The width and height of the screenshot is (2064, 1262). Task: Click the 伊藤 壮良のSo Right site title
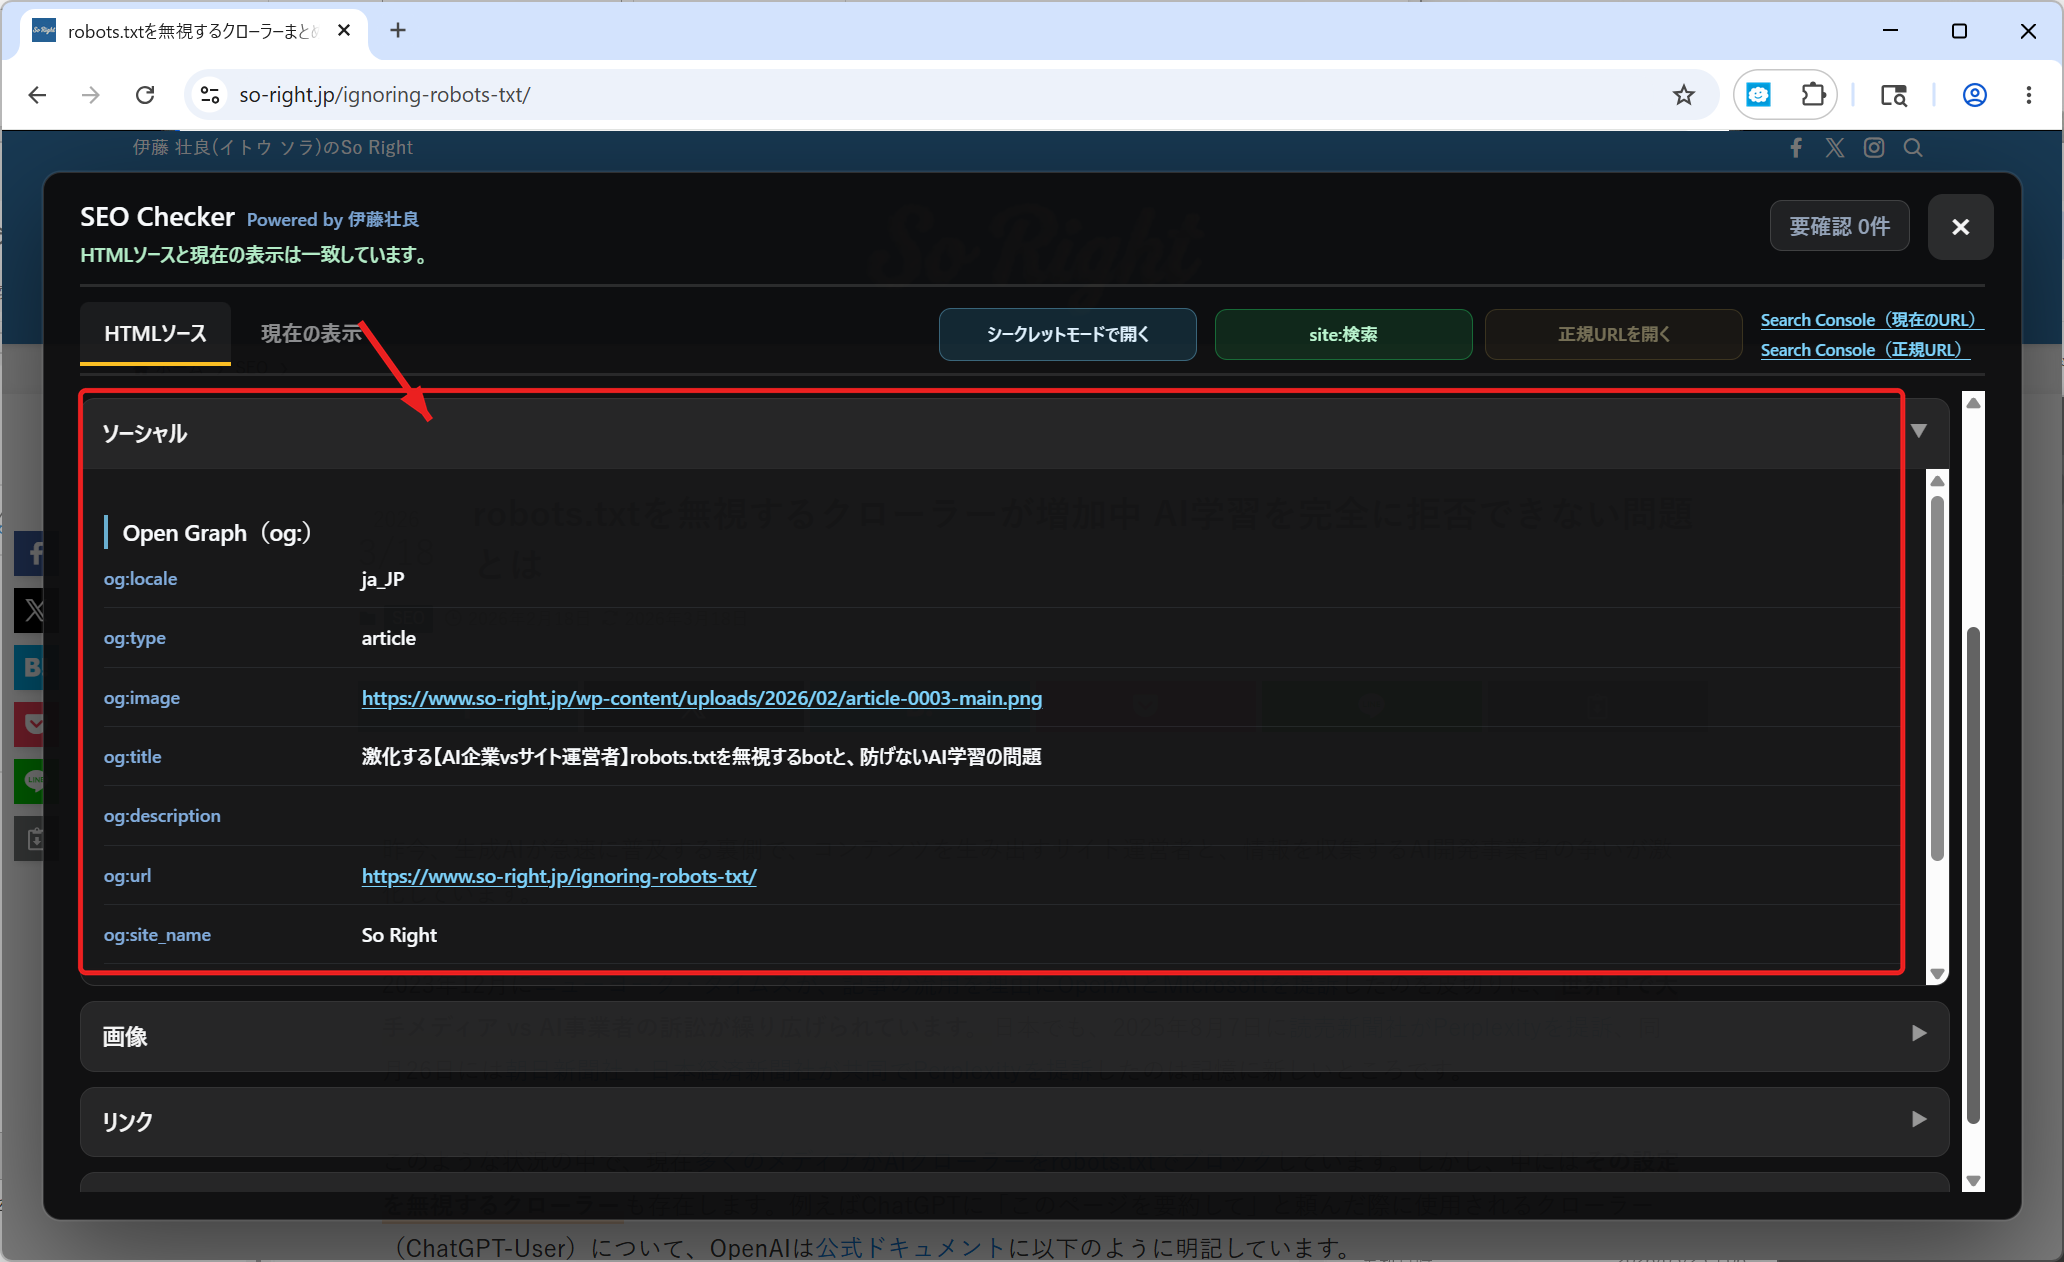pyautogui.click(x=273, y=148)
